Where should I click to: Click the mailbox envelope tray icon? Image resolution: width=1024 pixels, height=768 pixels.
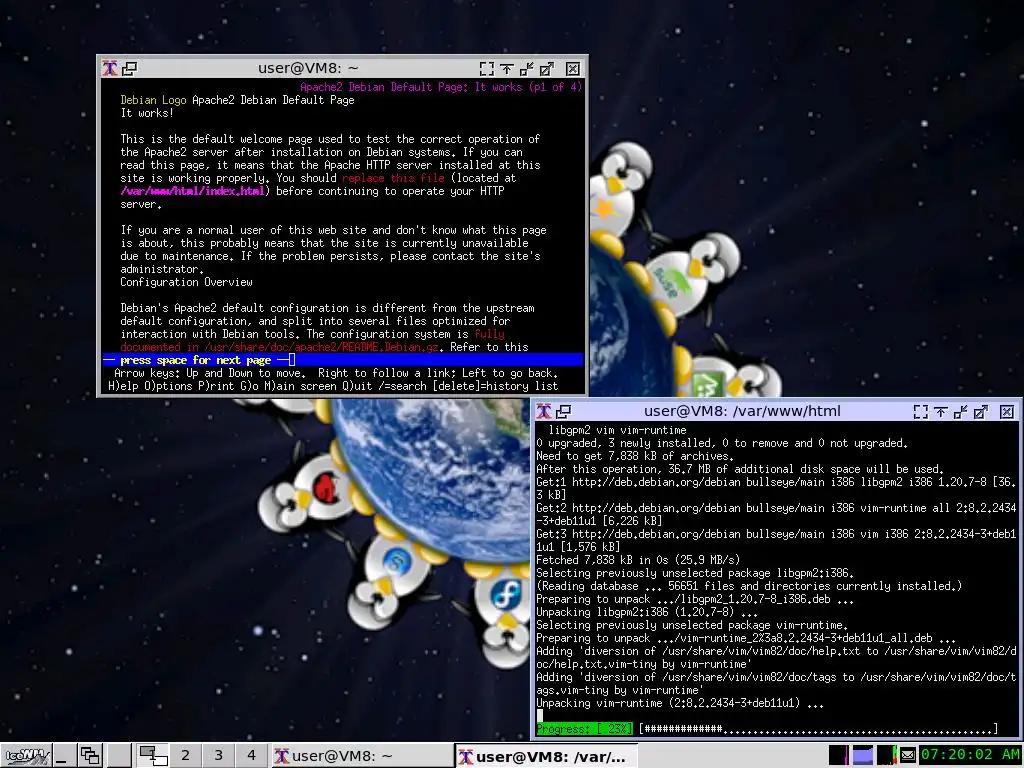click(x=908, y=756)
